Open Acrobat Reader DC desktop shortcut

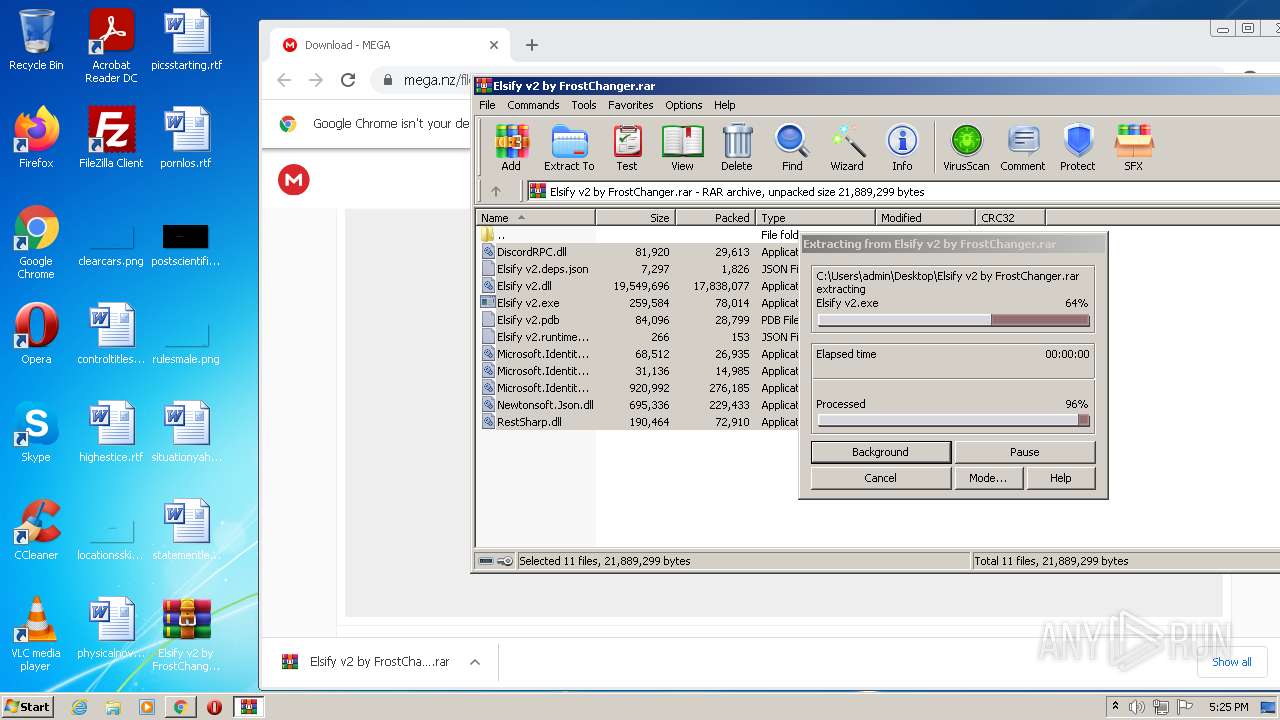click(x=111, y=46)
